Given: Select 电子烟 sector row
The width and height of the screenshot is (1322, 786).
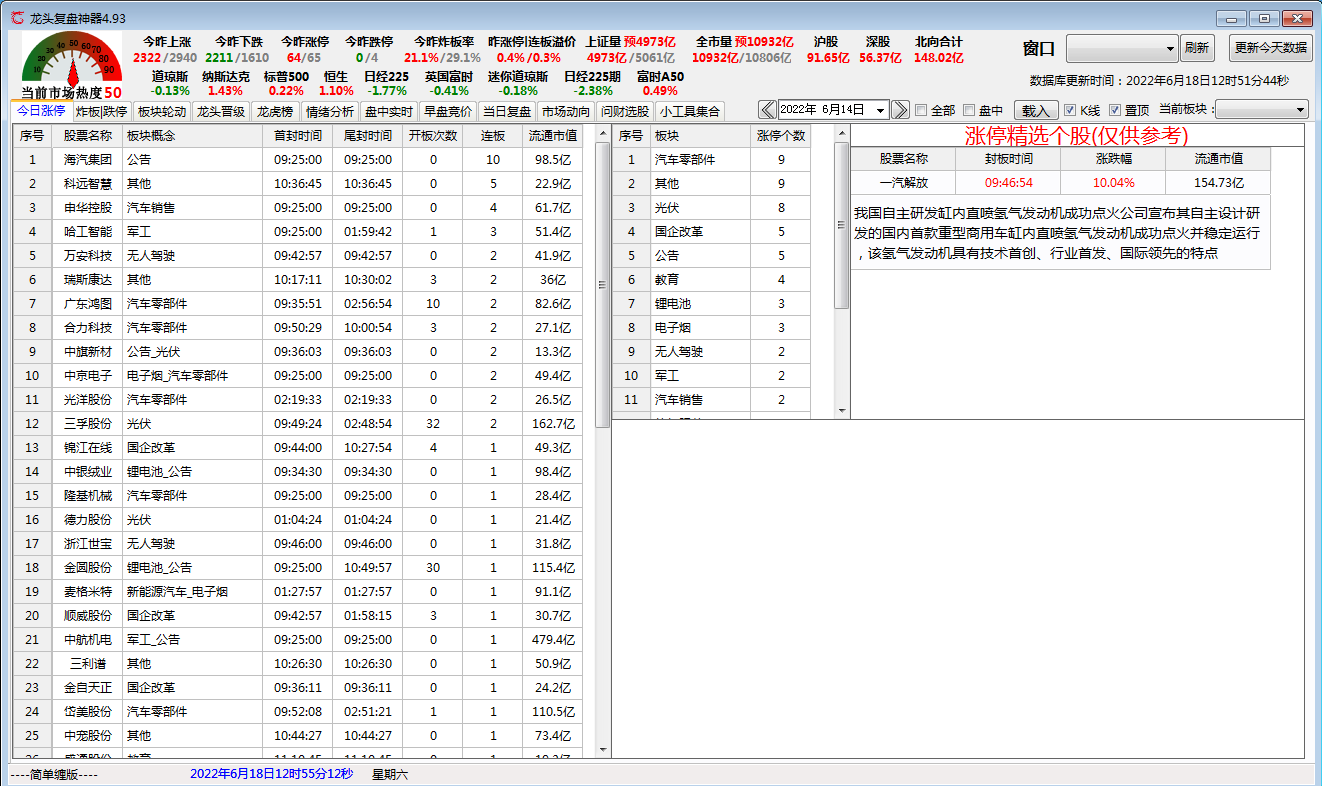Looking at the screenshot, I should click(x=712, y=327).
